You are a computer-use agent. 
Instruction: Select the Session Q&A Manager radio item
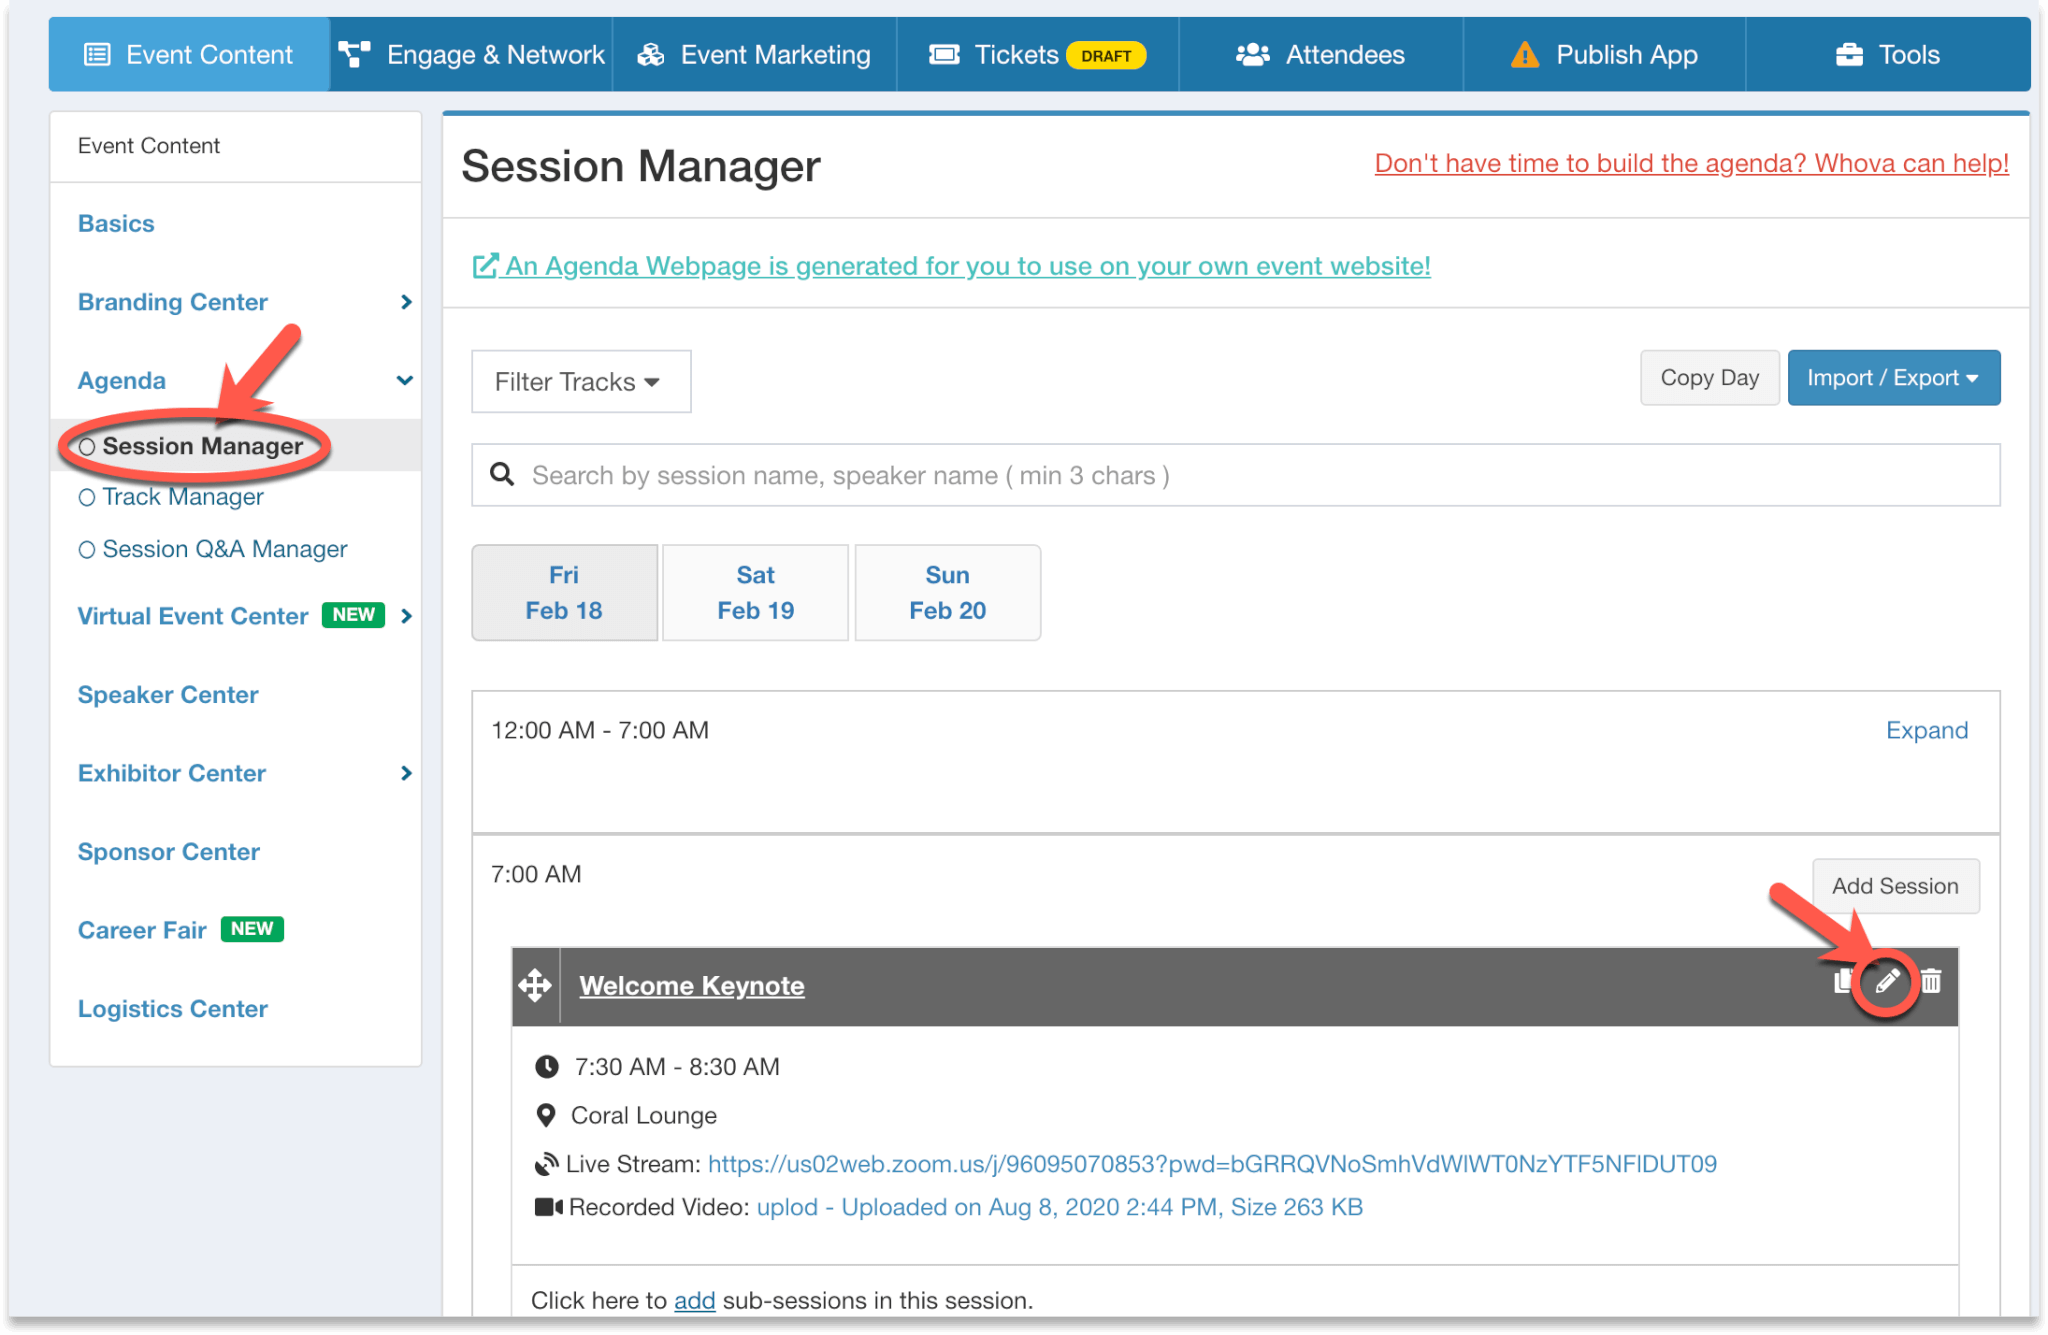[x=224, y=549]
